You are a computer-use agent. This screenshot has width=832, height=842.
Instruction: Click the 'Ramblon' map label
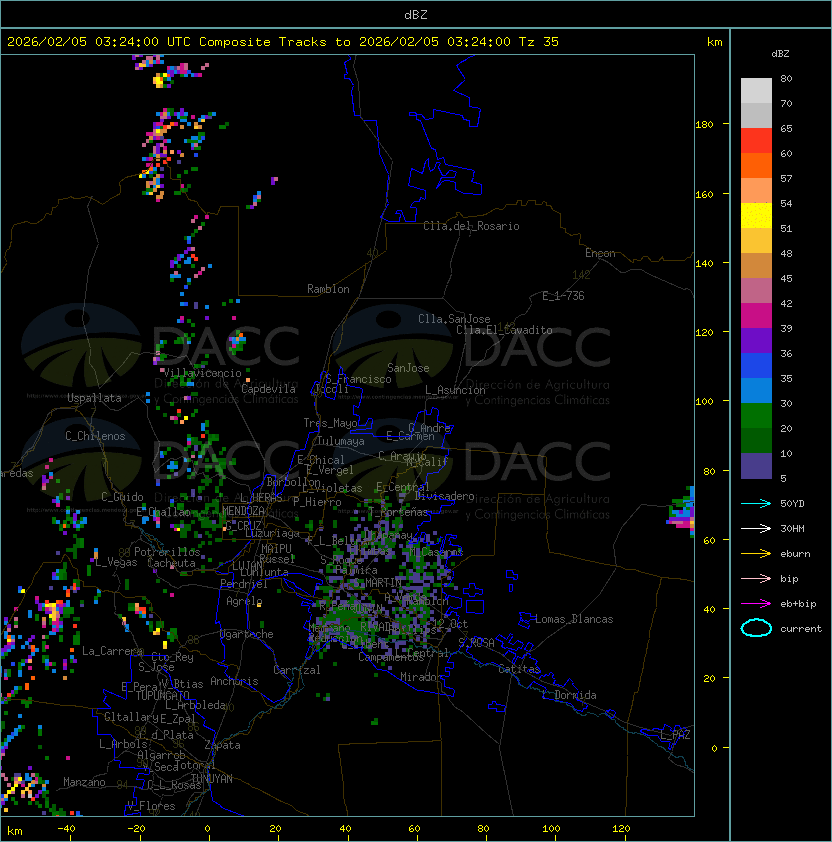pyautogui.click(x=328, y=289)
